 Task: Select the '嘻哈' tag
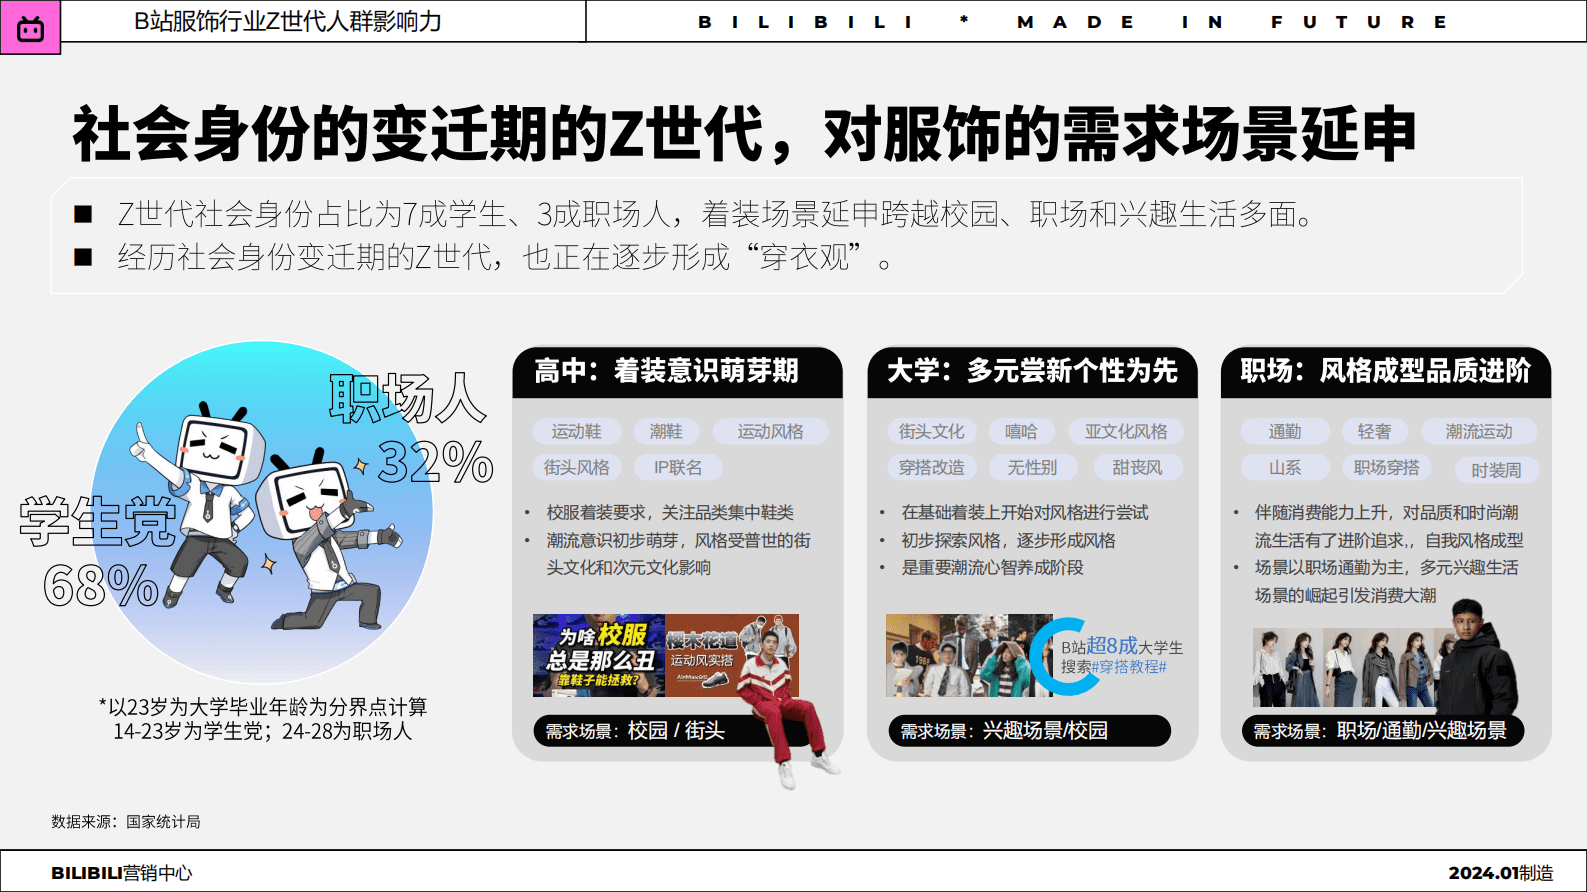point(1021,431)
